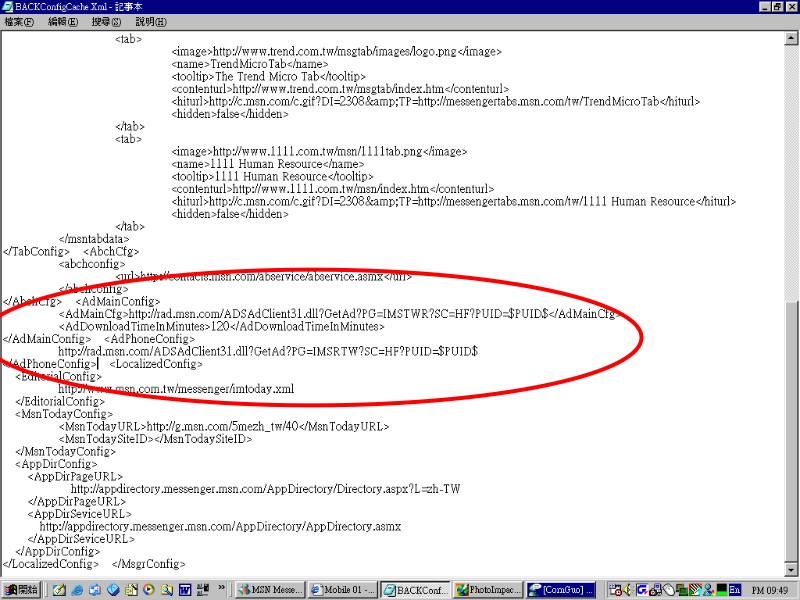This screenshot has height=600, width=800.
Task: Launch Windows Media Player from Quick Launch
Action: tap(149, 590)
